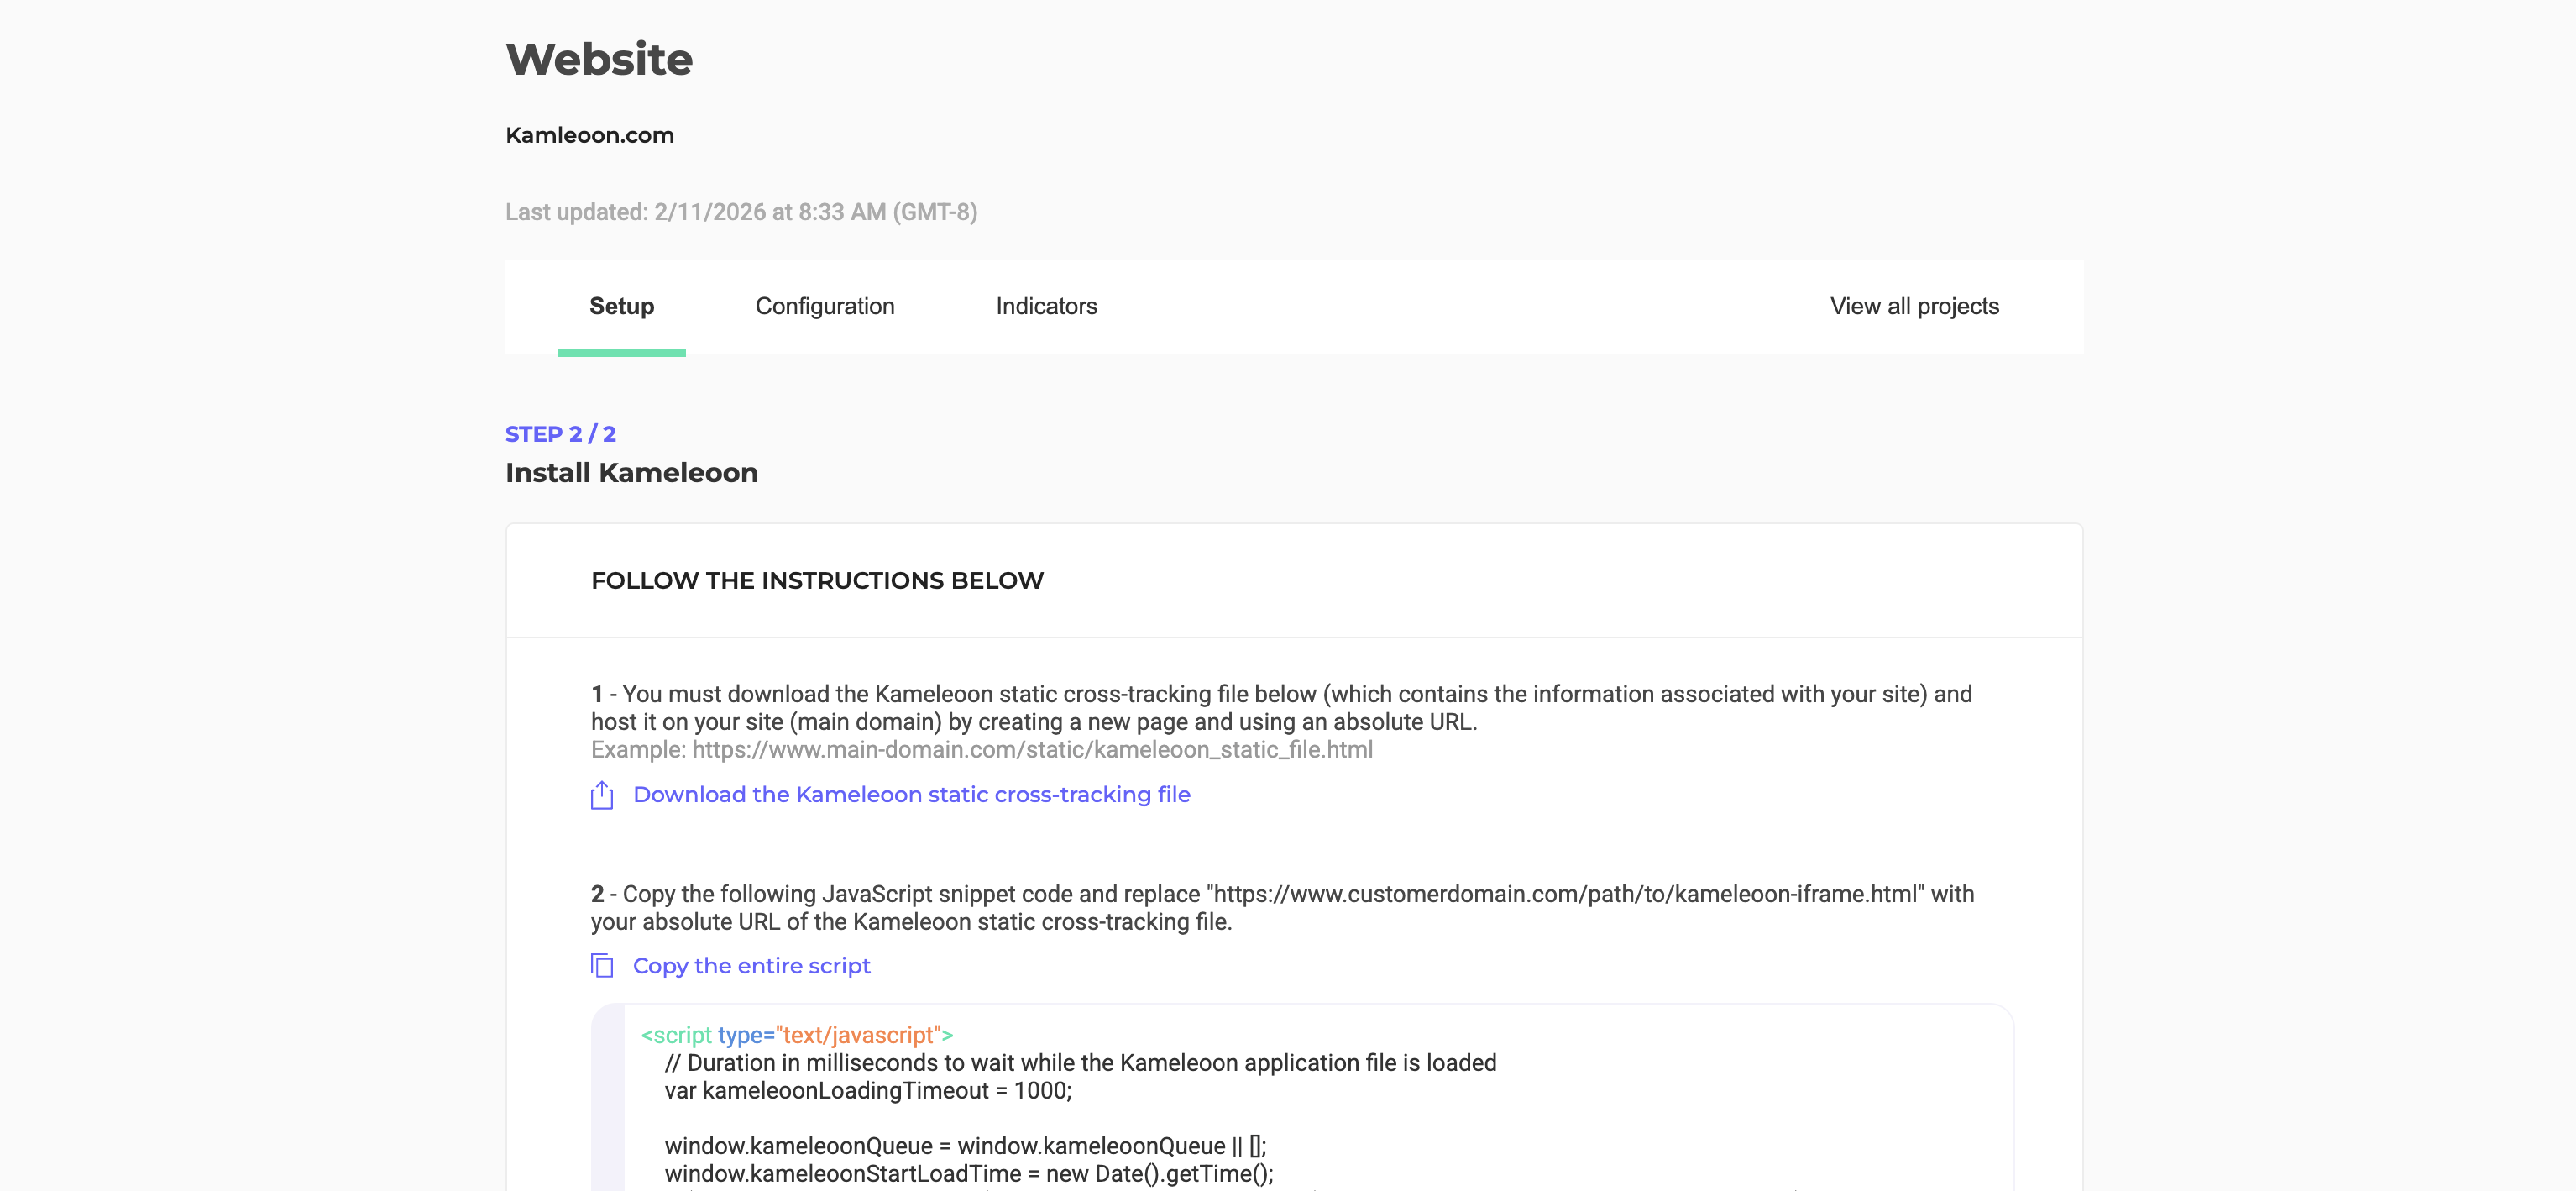Open the Indicators tab

click(x=1046, y=306)
